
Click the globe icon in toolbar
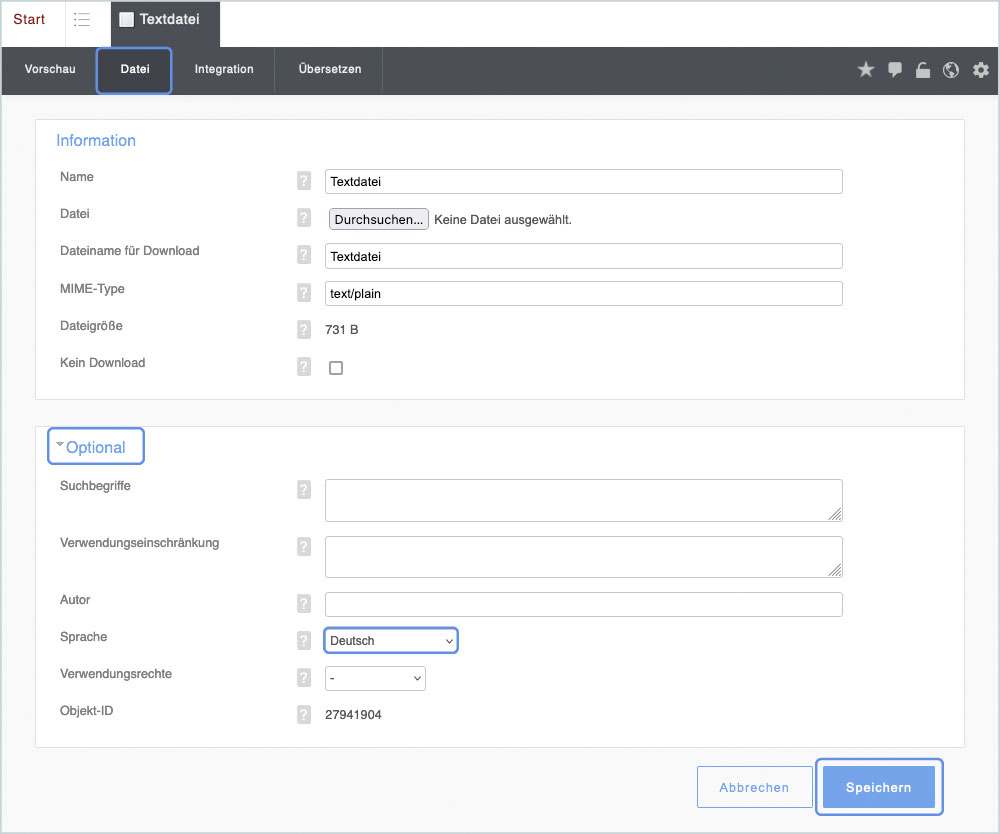coord(951,70)
